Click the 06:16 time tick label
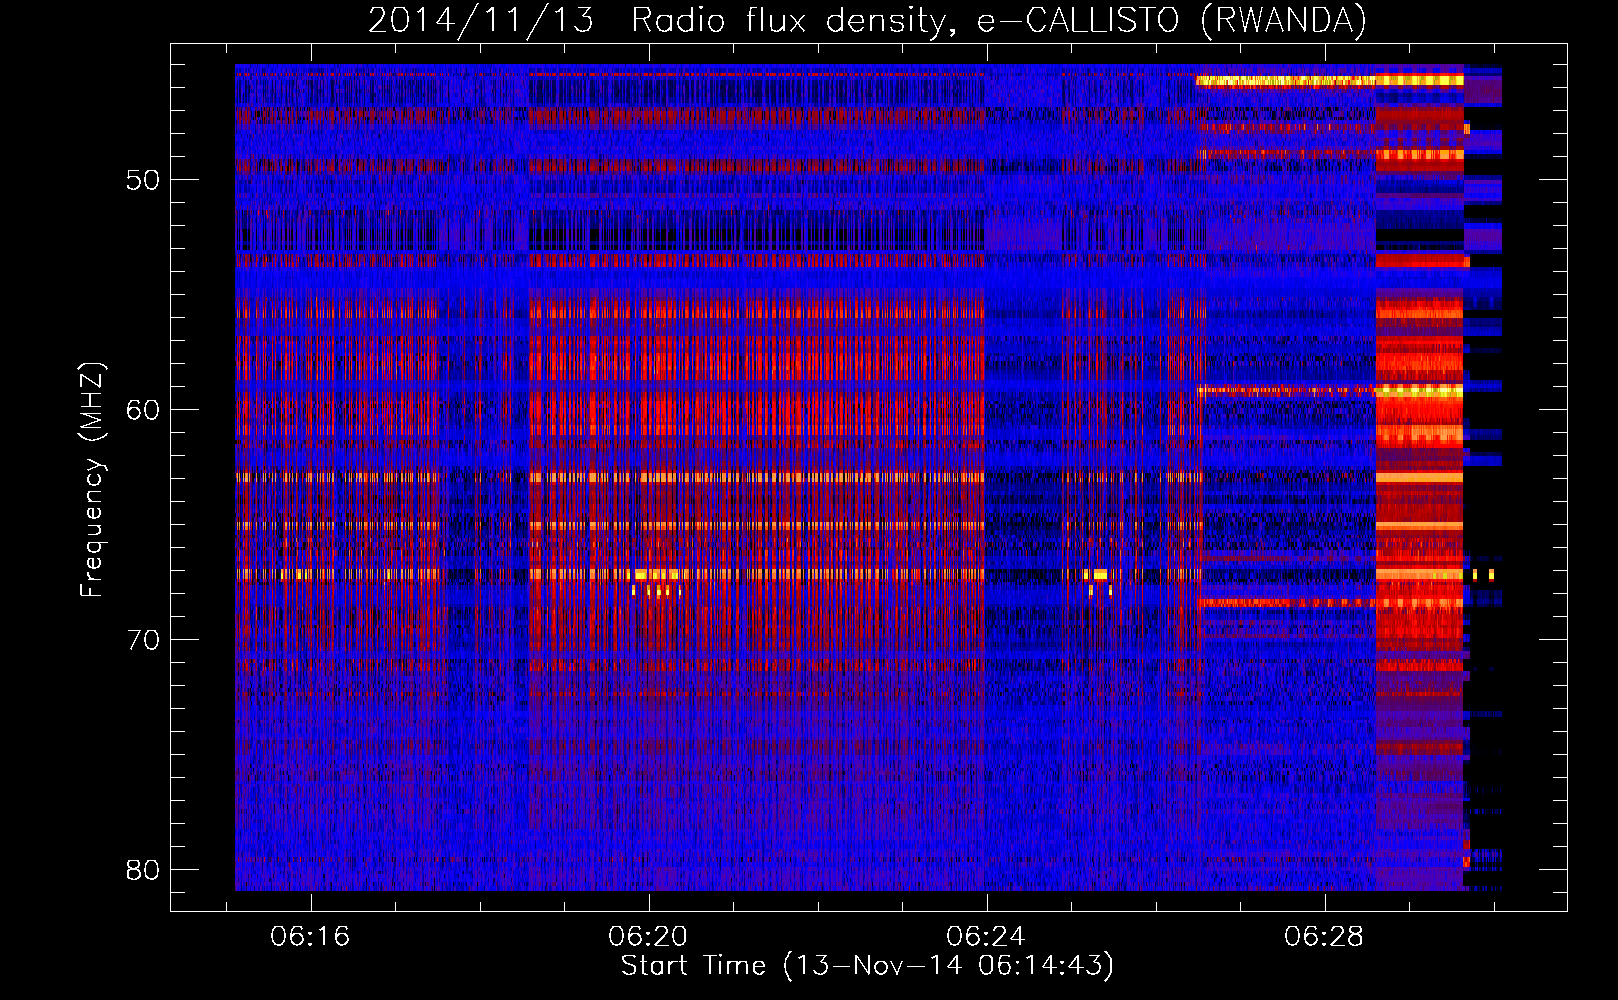Screen dimensions: 1618x1000 pos(310,937)
